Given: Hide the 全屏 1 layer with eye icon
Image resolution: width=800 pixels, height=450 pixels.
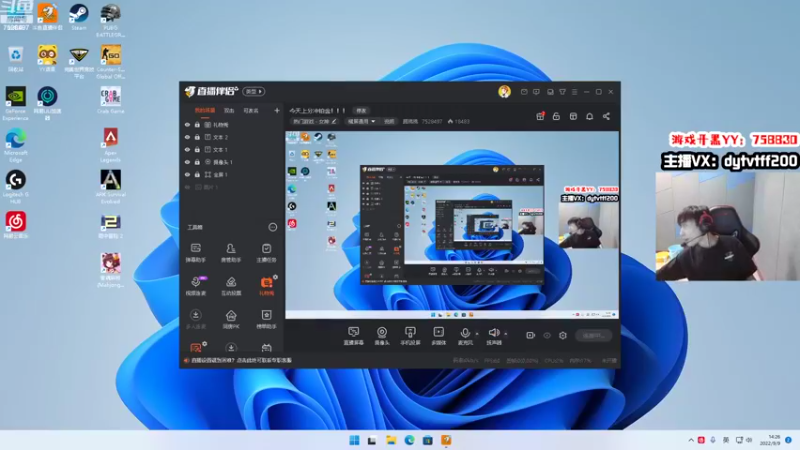Looking at the screenshot, I should click(187, 174).
